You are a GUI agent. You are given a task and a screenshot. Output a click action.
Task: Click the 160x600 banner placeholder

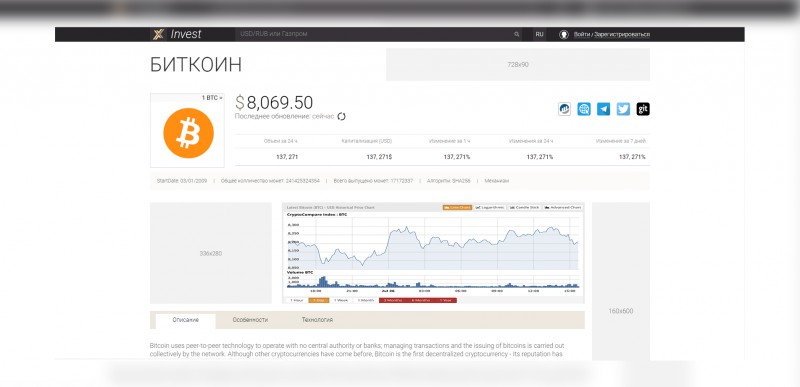click(621, 280)
